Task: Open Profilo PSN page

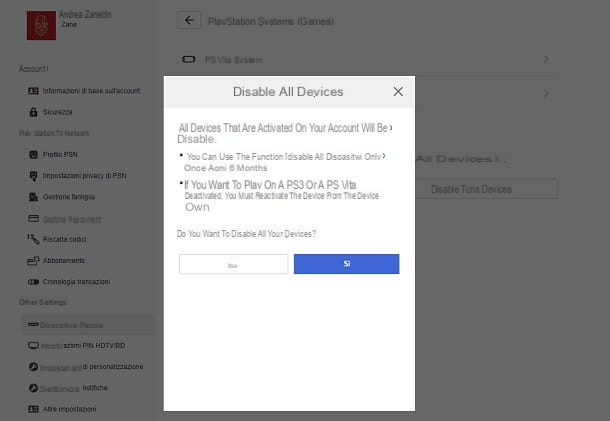Action: [x=60, y=154]
